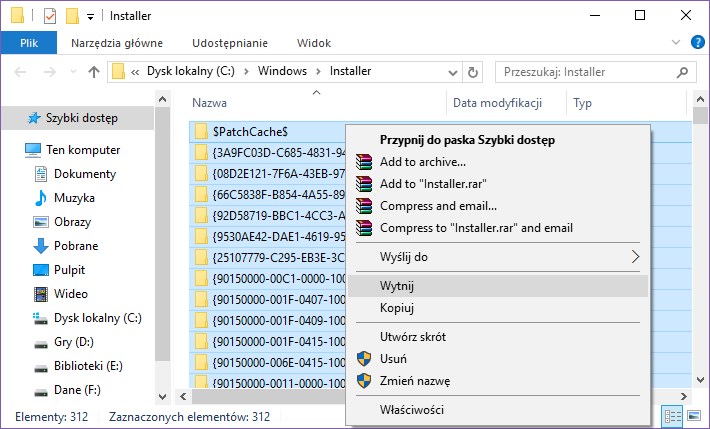The height and width of the screenshot is (429, 710).
Task: Click Installer in the address path
Action: coord(350,71)
